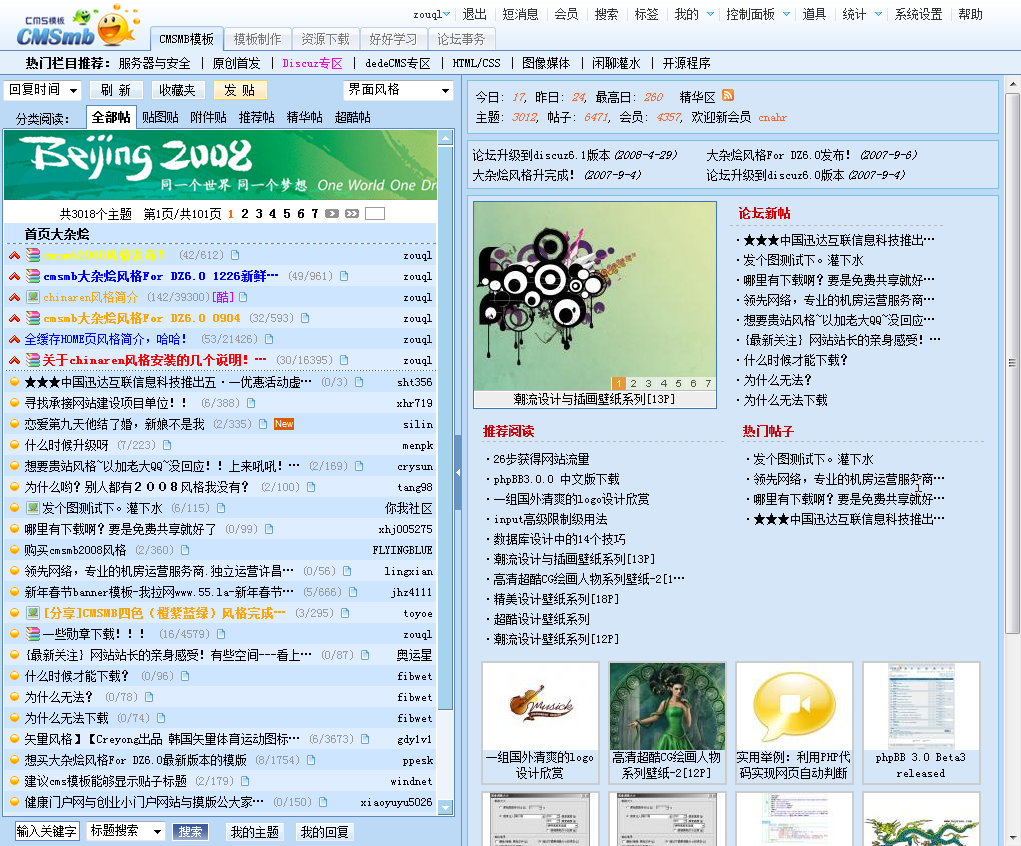1021x846 pixels.
Task: Expand the 我的 menu arrow
Action: [x=710, y=14]
